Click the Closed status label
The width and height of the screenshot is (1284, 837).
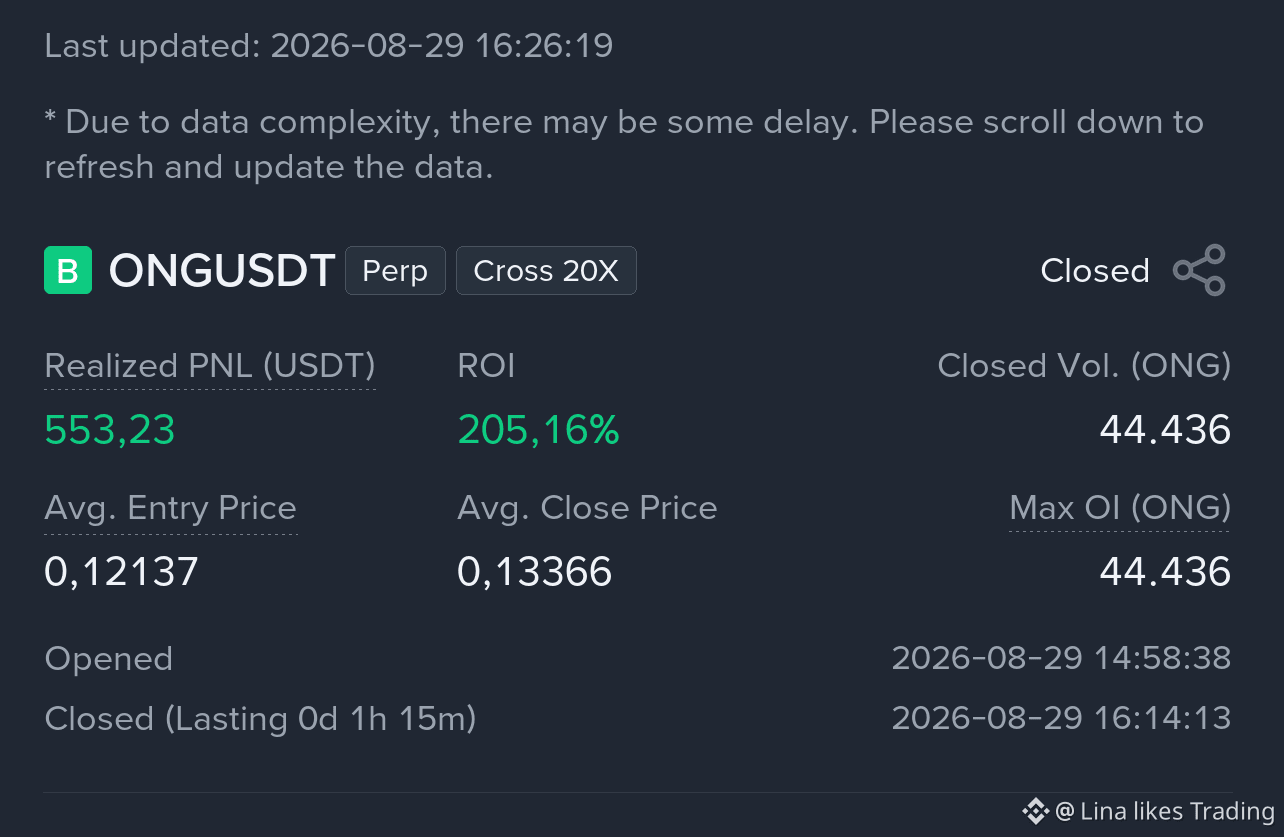click(x=1095, y=271)
